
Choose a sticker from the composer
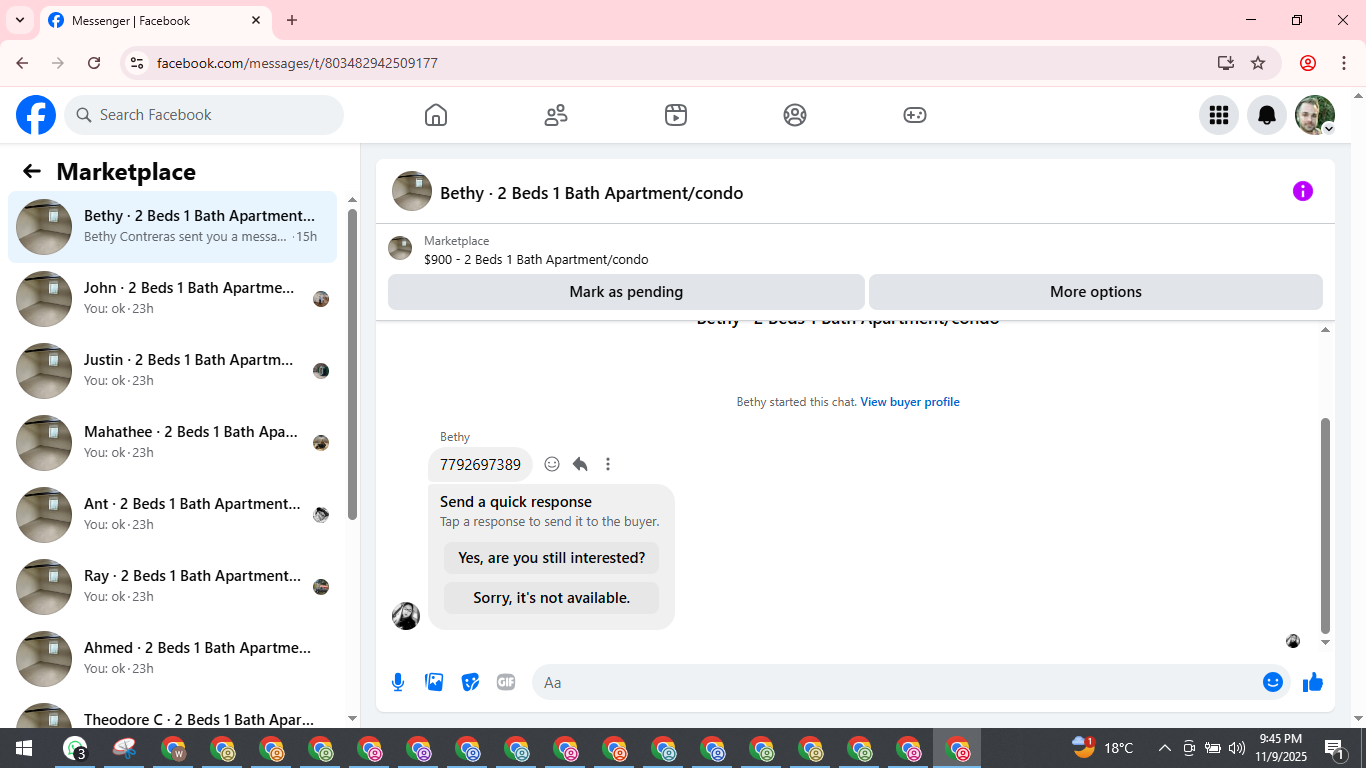click(470, 682)
